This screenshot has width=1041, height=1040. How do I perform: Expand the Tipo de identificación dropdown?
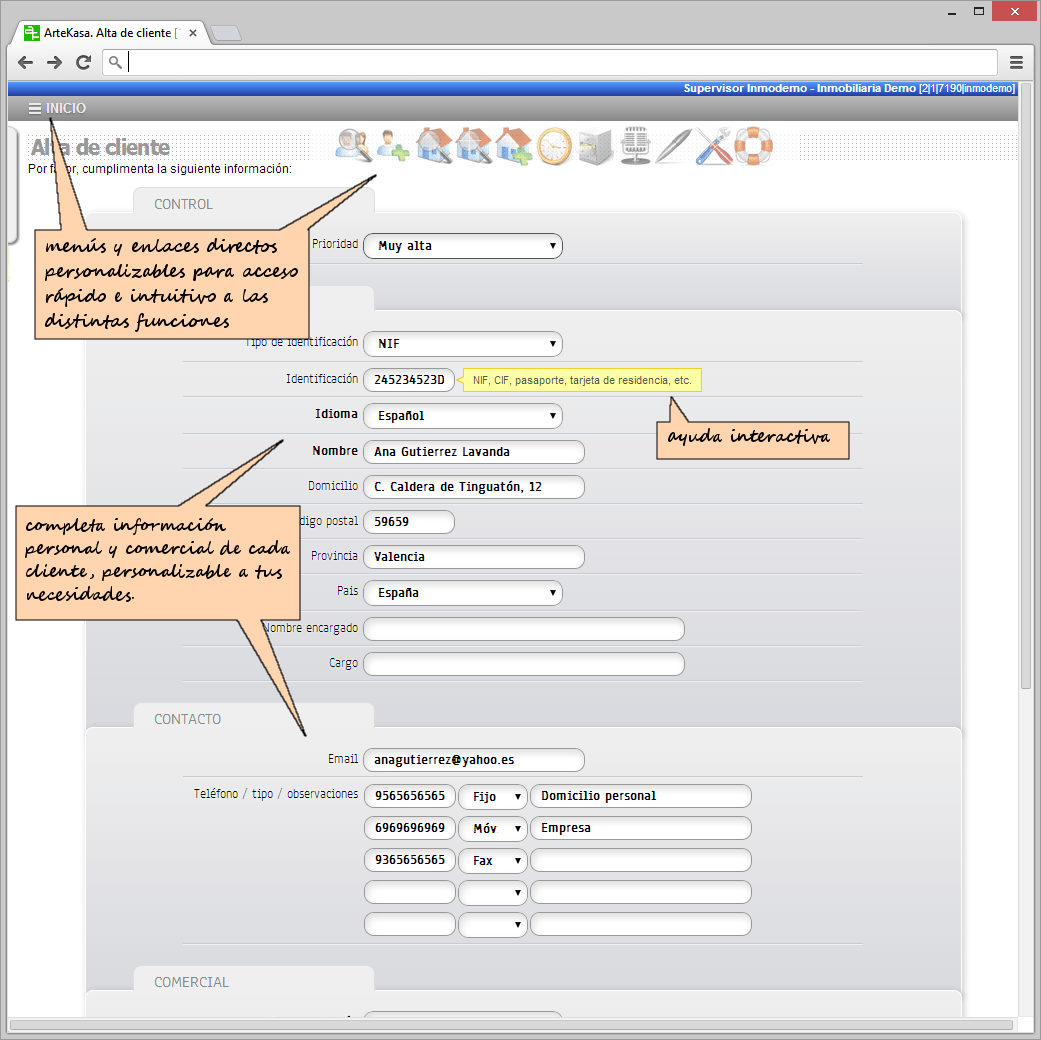coord(462,344)
